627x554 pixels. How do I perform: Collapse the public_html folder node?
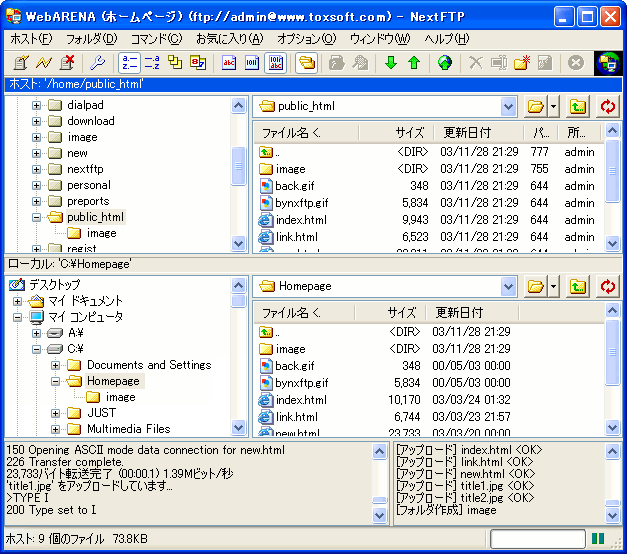tap(36, 217)
